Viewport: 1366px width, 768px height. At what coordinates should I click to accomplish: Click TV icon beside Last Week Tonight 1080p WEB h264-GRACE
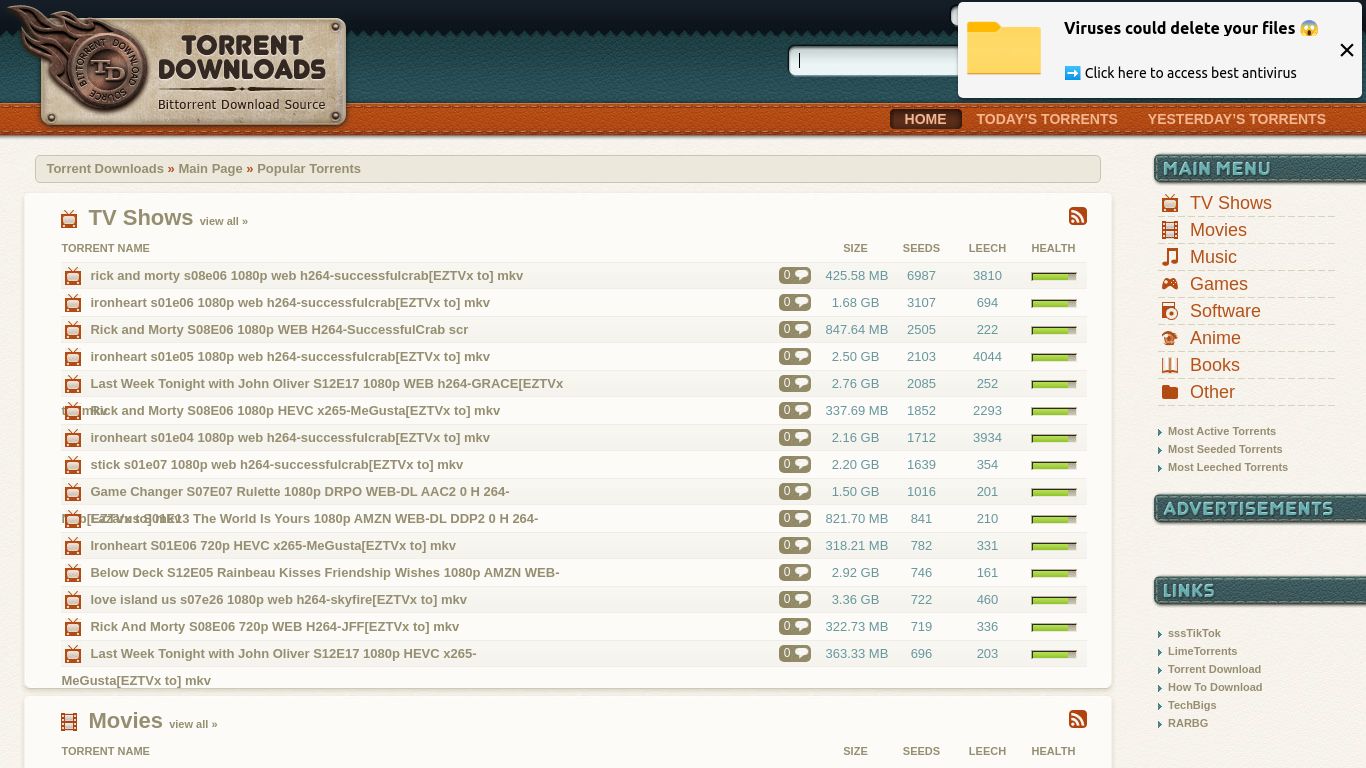click(73, 385)
